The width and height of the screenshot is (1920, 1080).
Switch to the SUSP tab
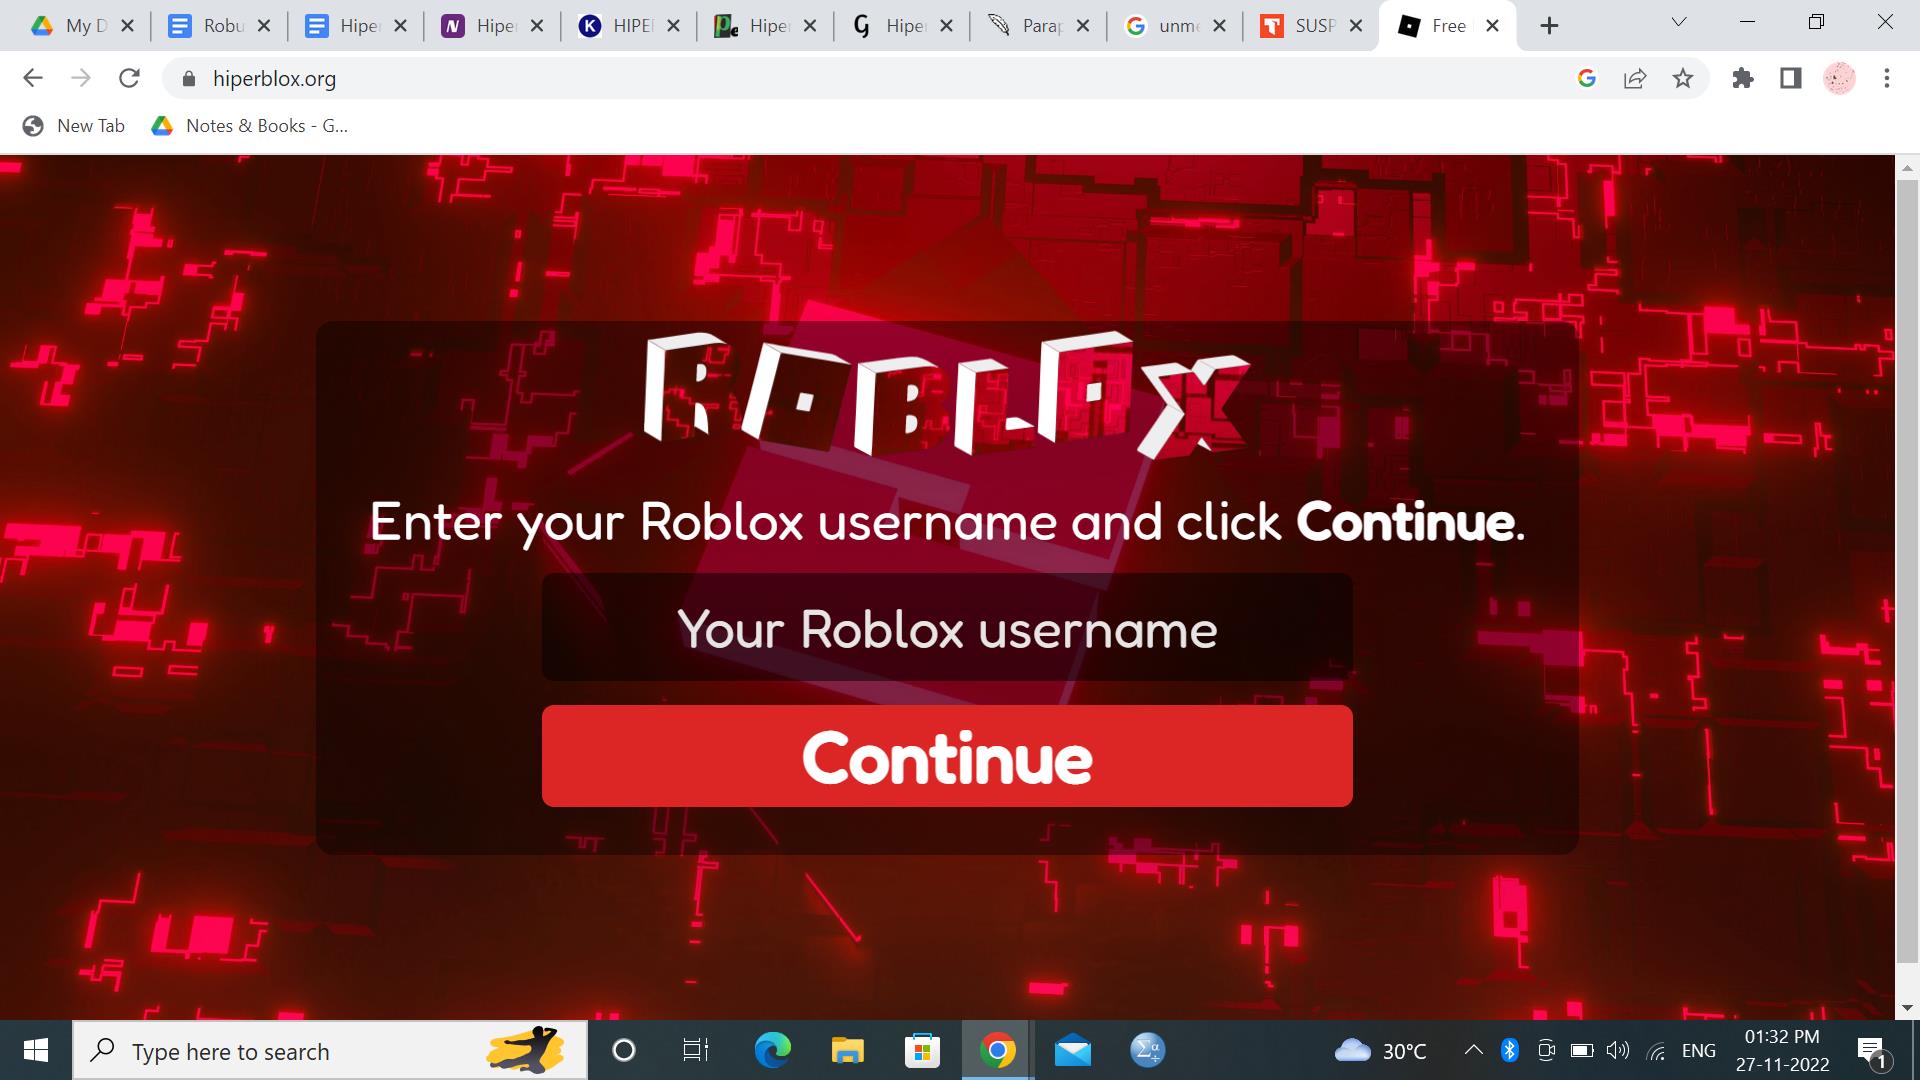coord(1311,26)
